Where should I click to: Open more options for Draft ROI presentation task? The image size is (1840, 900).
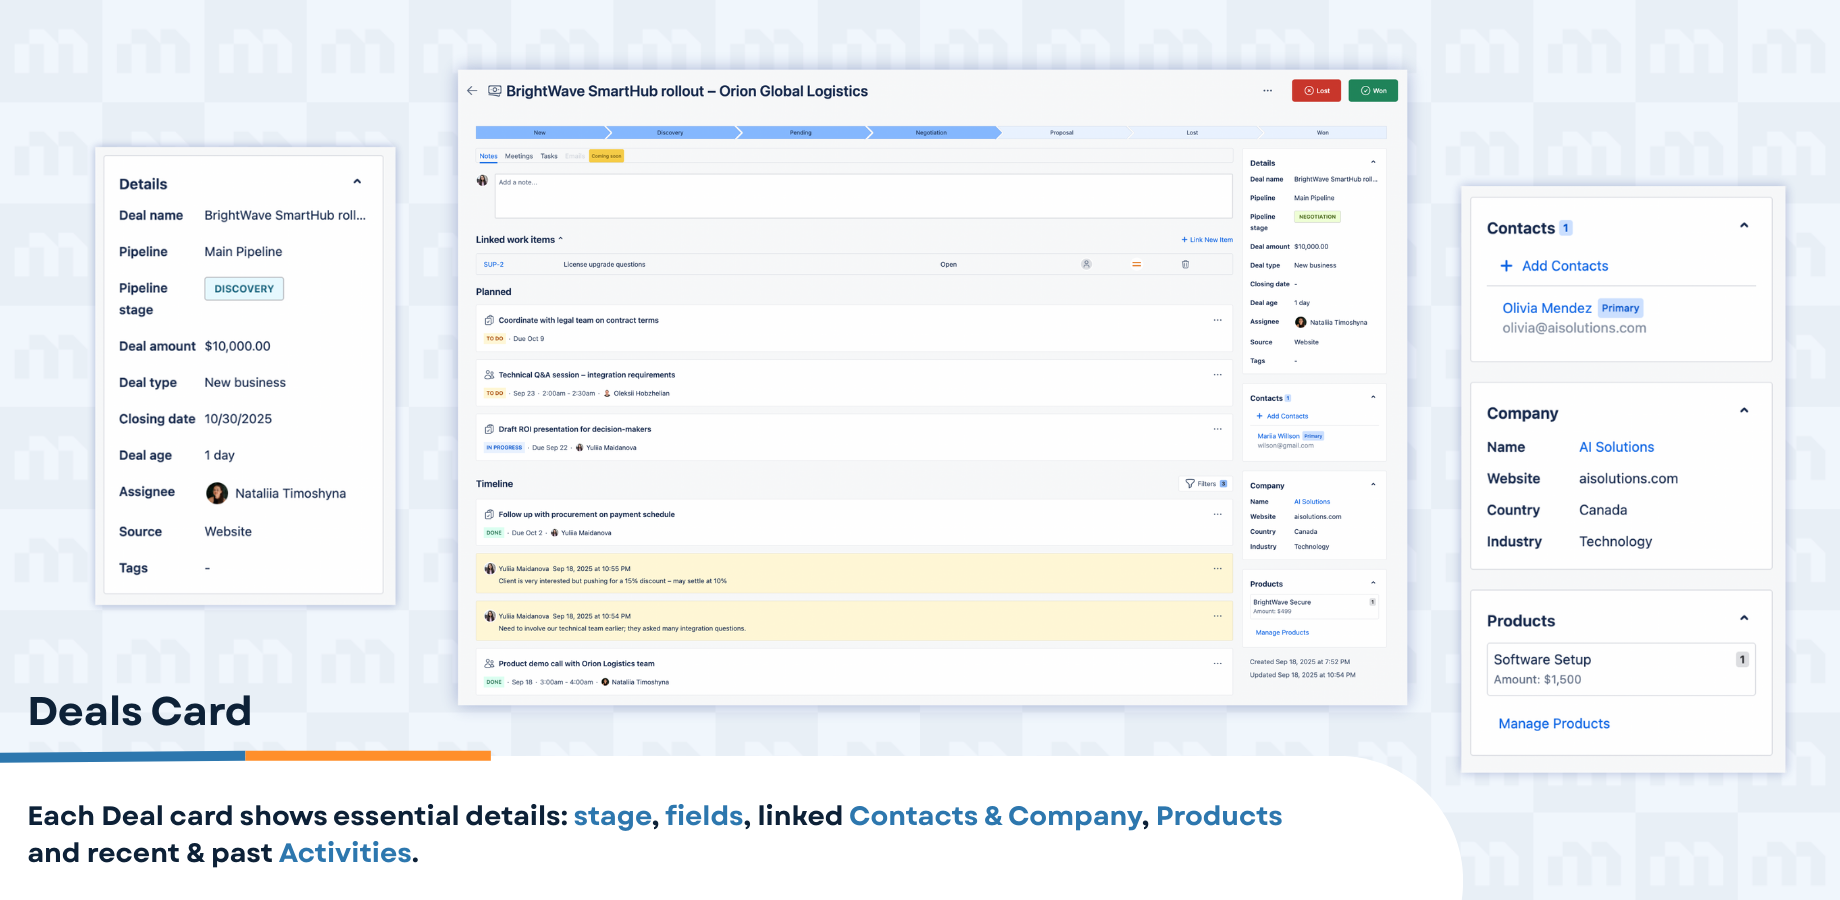(x=1217, y=429)
